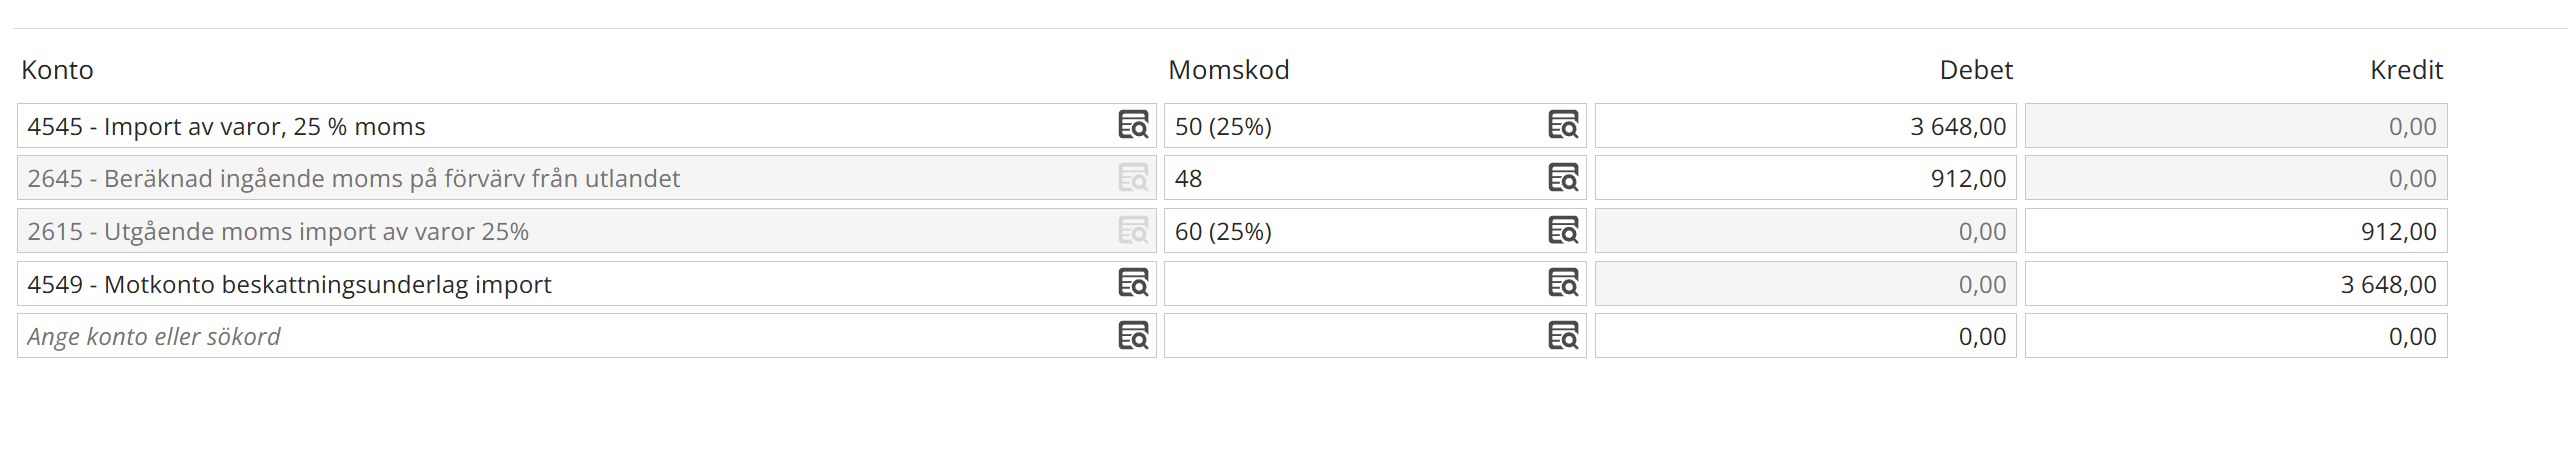
Task: Click credit amount 3 648,00 field
Action: [x=2235, y=284]
